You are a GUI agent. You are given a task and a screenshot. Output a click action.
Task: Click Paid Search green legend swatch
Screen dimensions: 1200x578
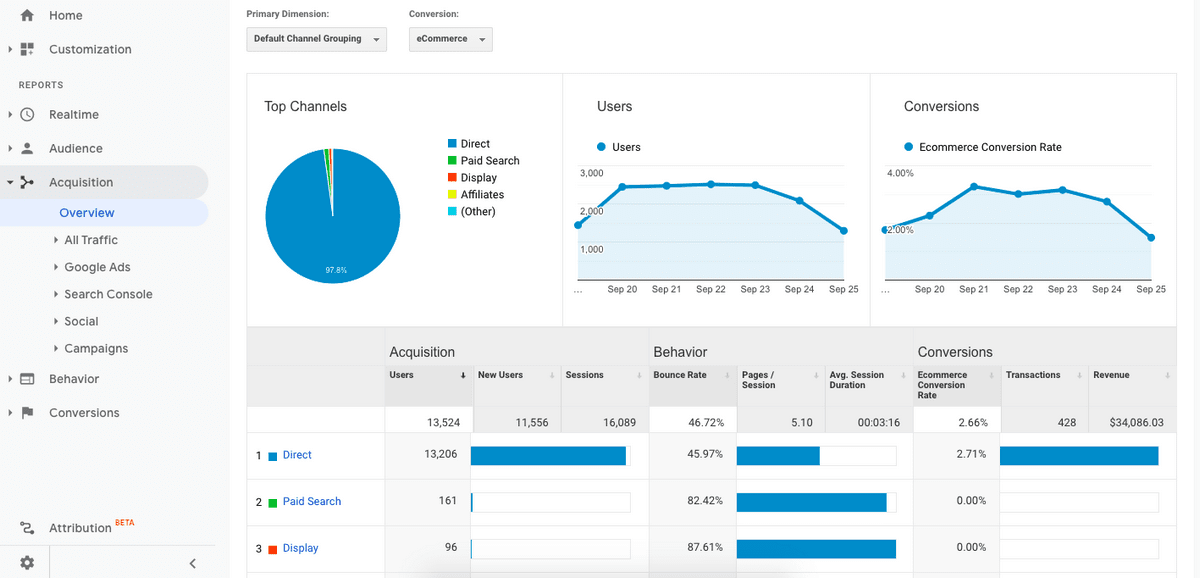point(452,161)
